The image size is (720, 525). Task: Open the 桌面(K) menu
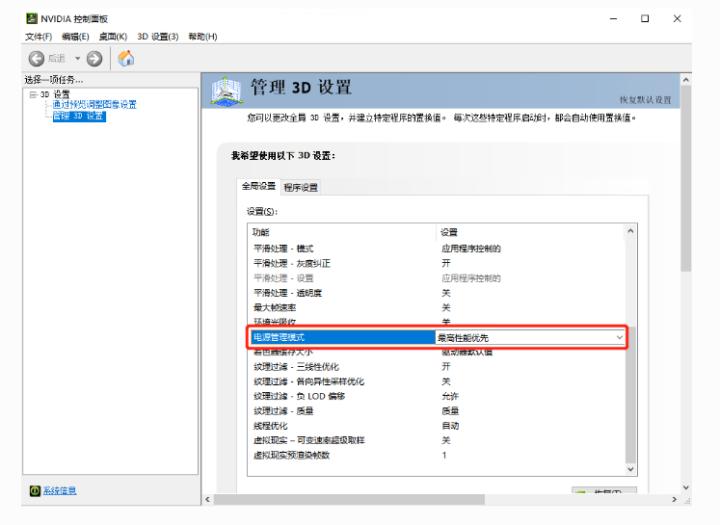pyautogui.click(x=113, y=36)
